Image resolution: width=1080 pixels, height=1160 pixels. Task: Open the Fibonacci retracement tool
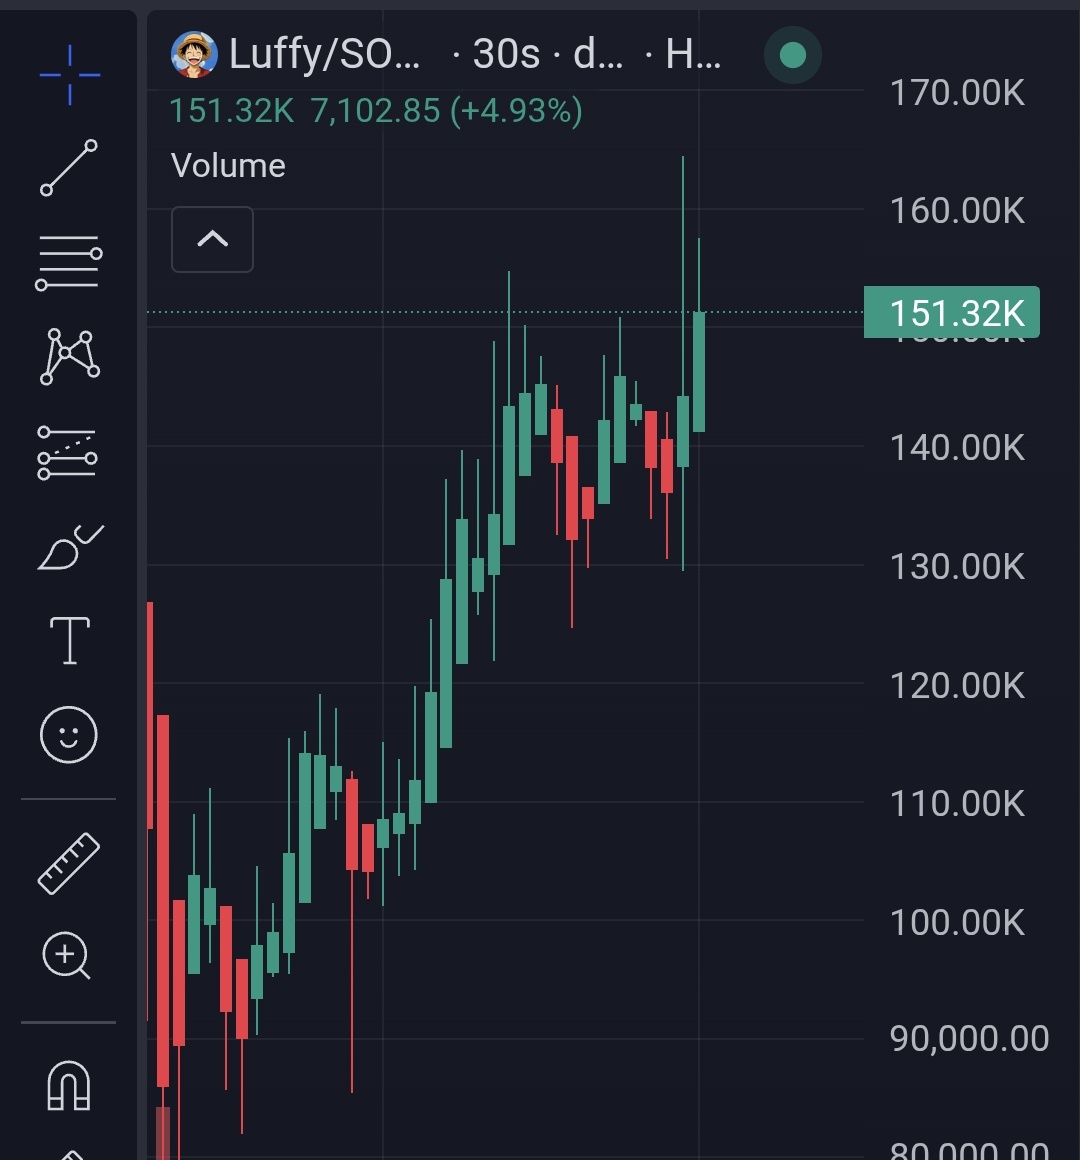coord(69,263)
